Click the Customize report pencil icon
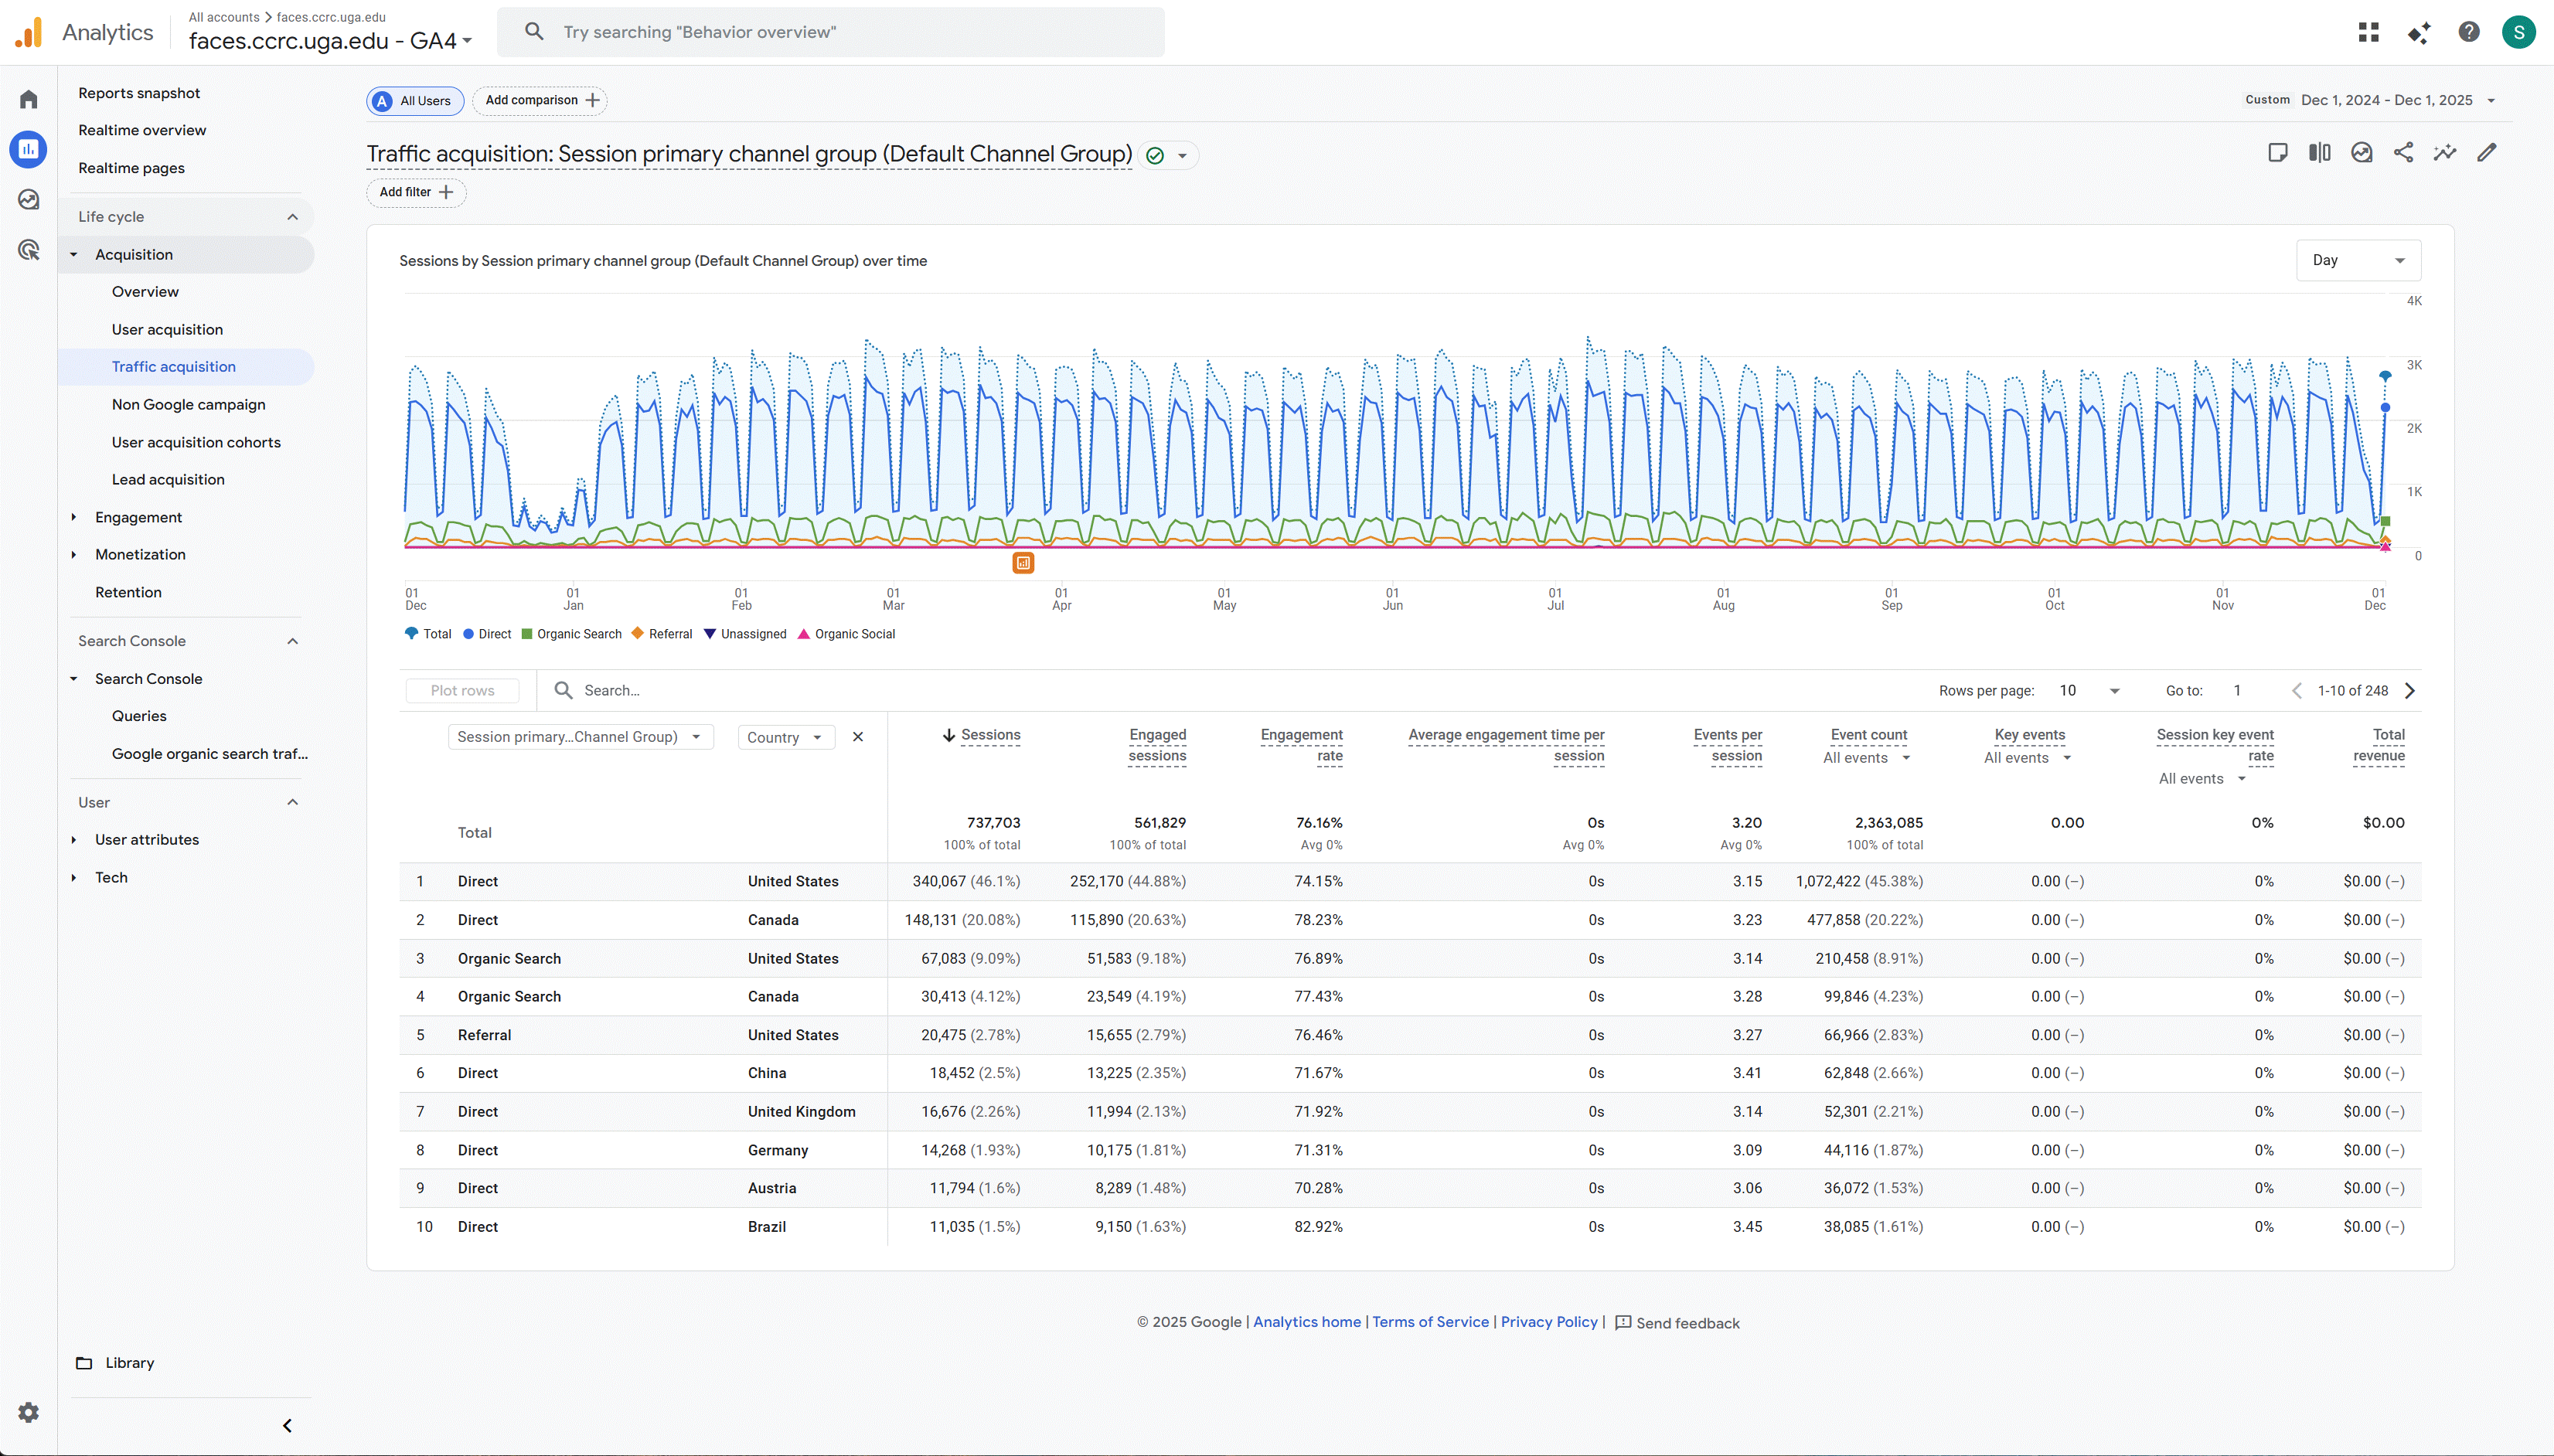 [x=2487, y=153]
